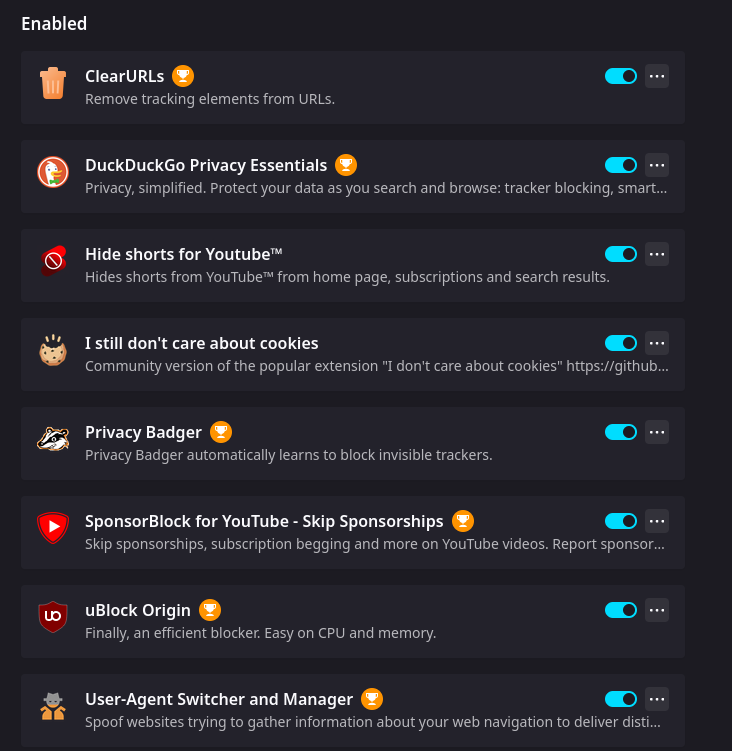Click the ClearURLs trash can icon
This screenshot has height=751, width=732.
pos(53,83)
